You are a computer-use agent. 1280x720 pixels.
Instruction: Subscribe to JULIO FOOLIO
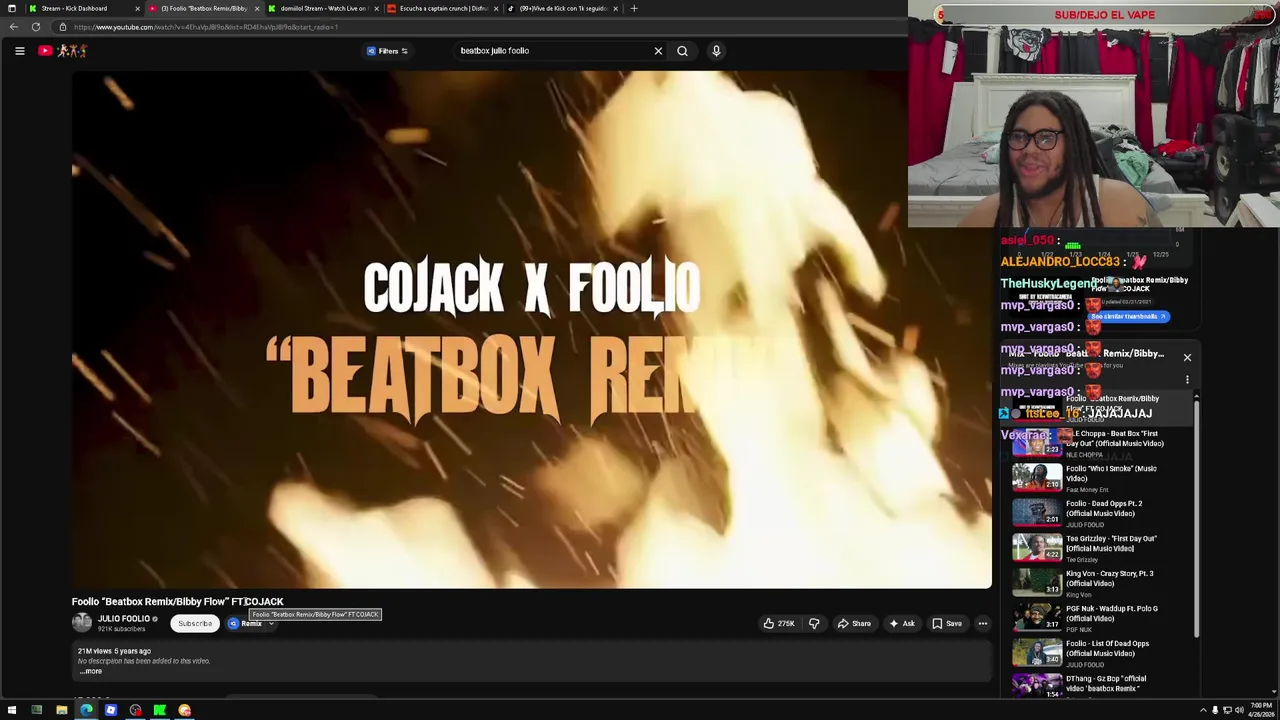click(x=195, y=623)
